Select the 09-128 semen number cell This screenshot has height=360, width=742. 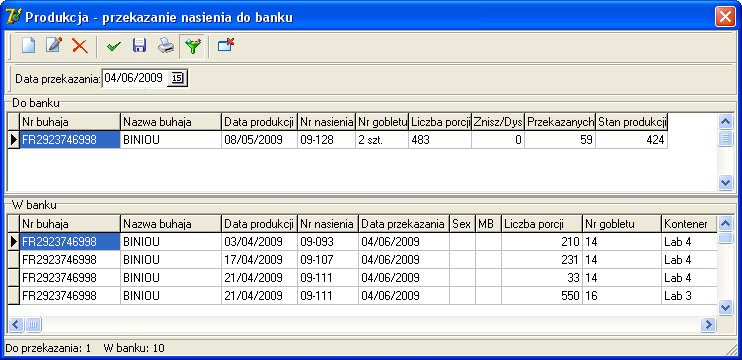point(327,140)
